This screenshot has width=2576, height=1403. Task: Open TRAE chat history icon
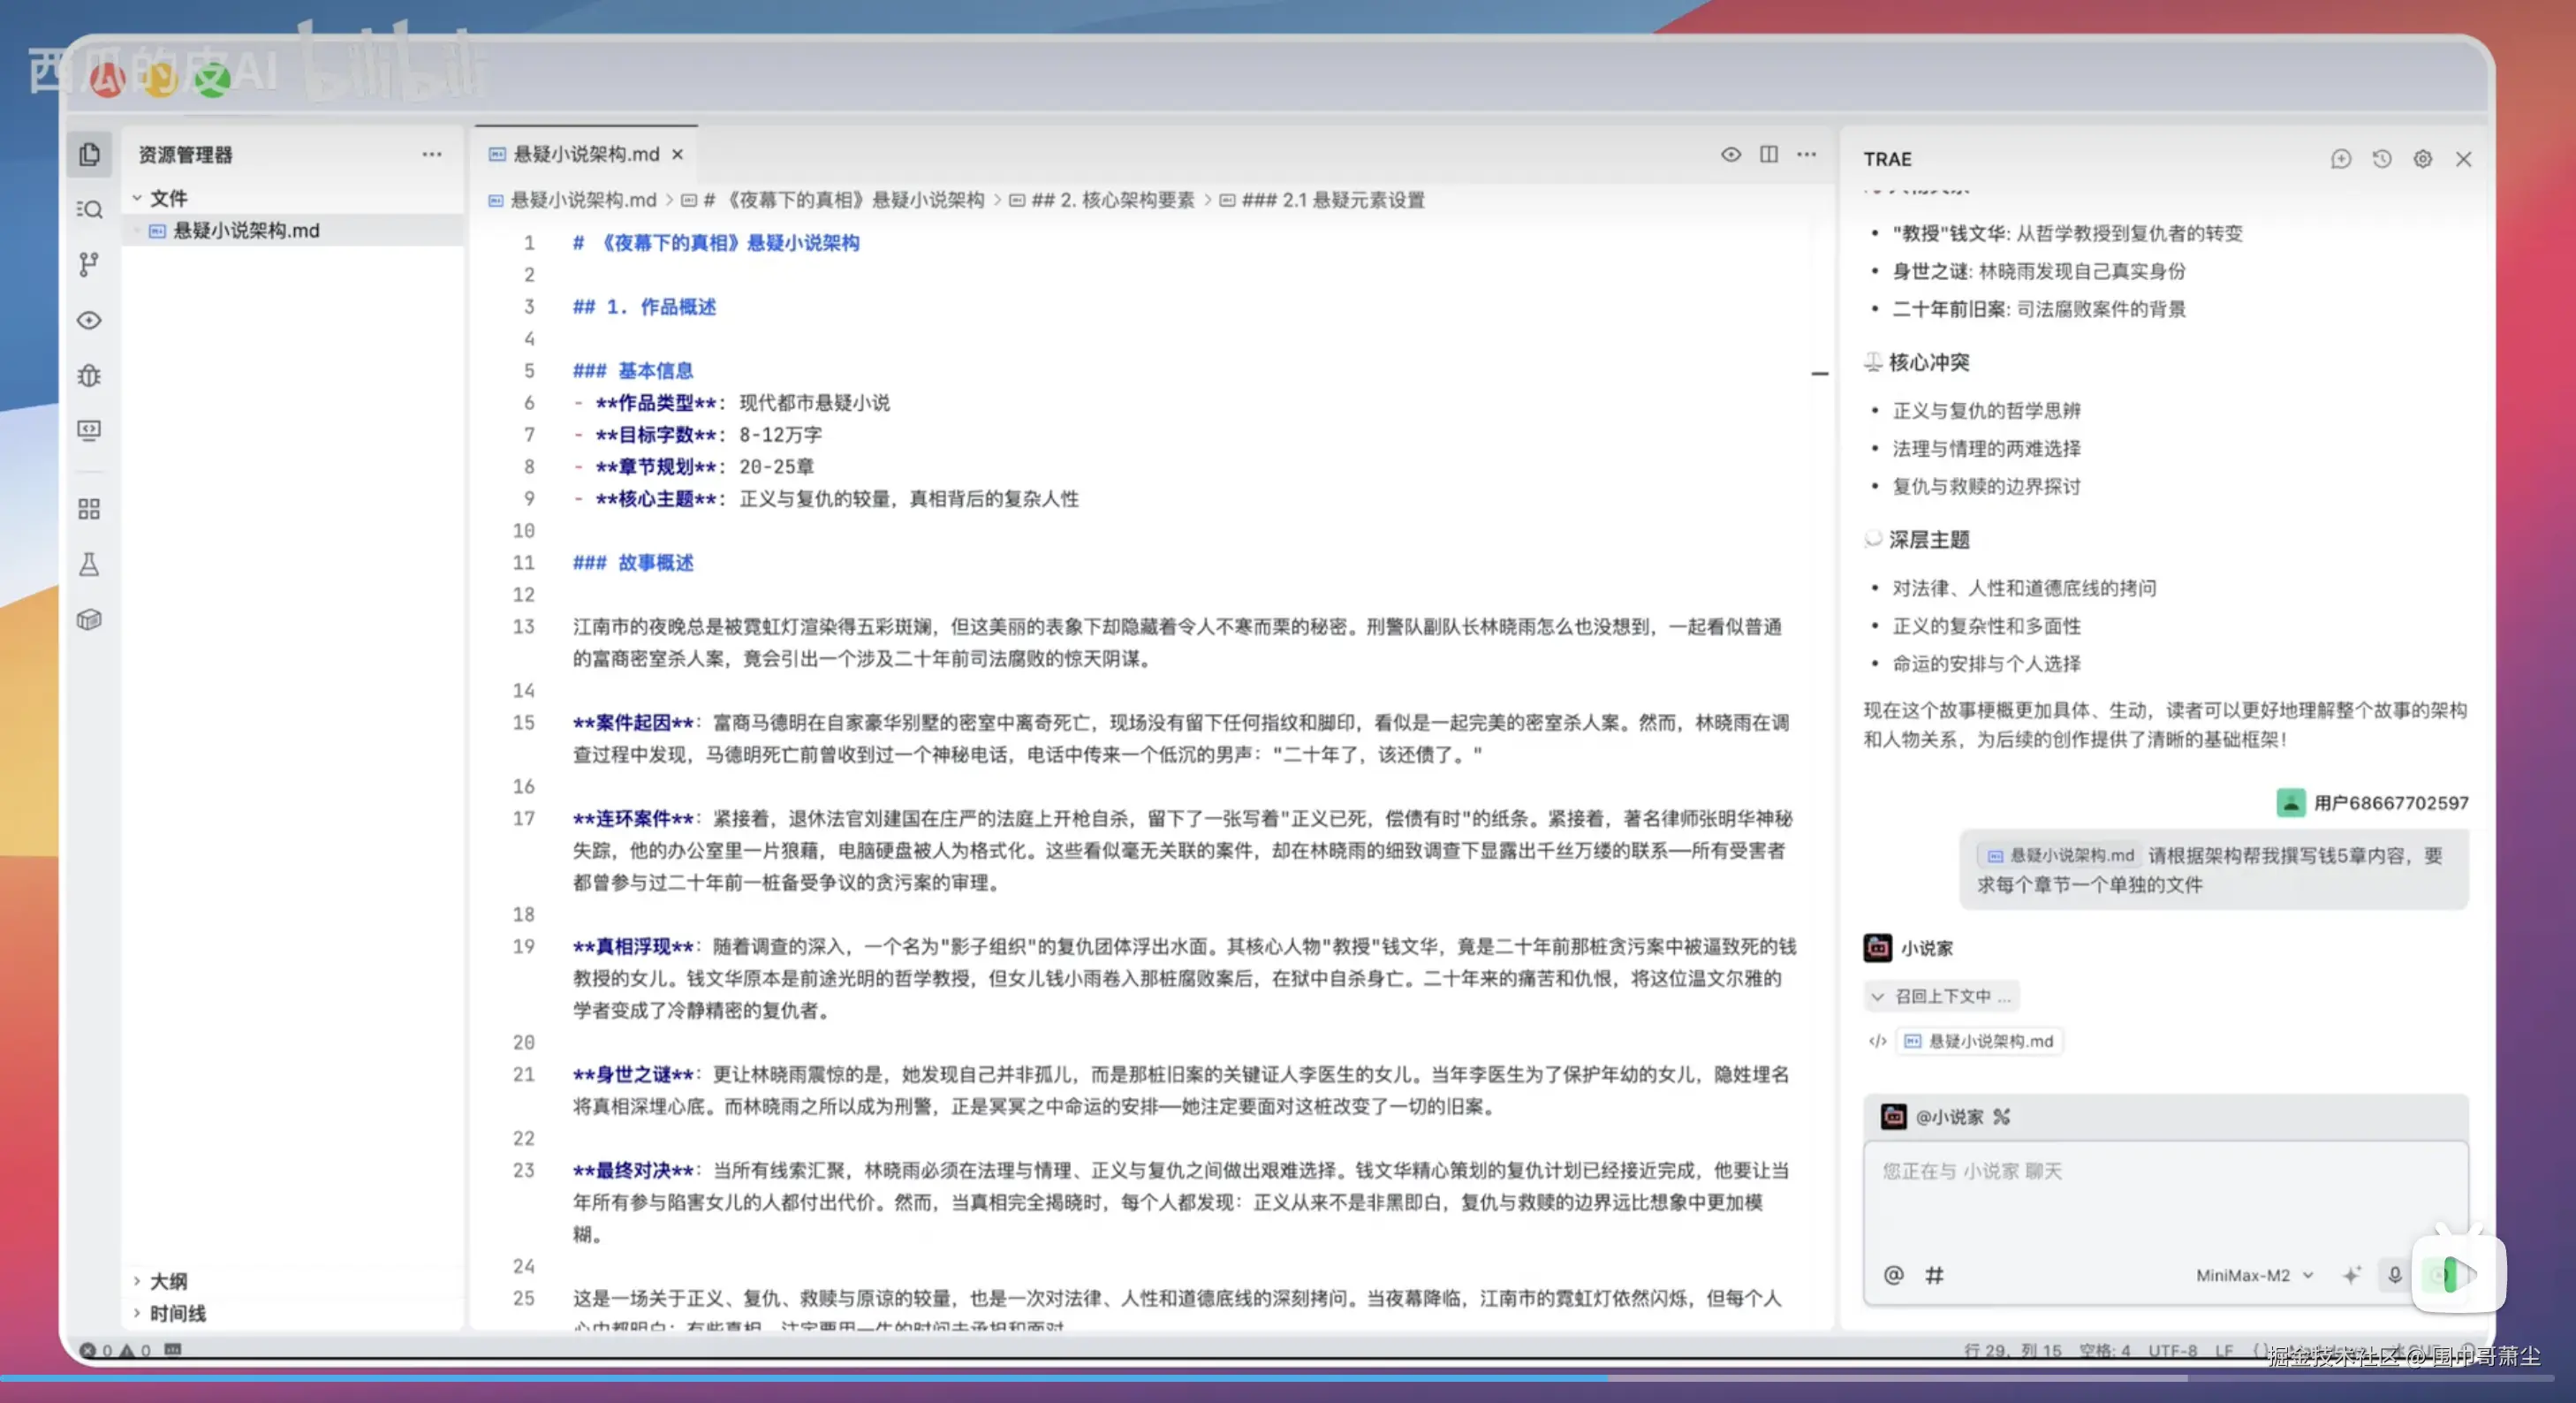click(2382, 159)
